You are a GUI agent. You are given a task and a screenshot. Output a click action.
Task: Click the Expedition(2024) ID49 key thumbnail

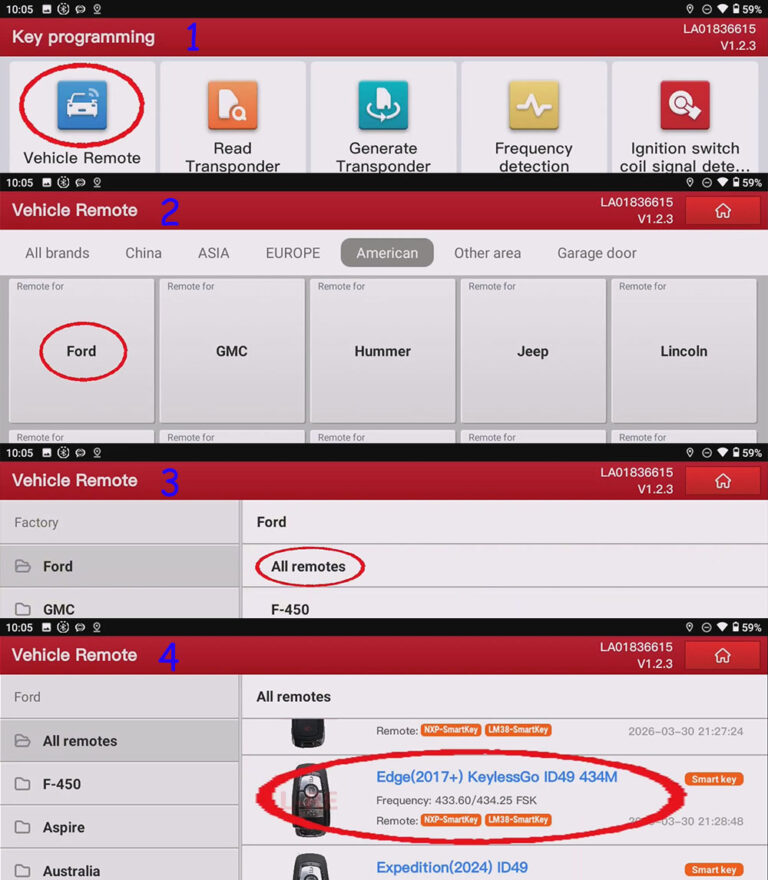(310, 867)
